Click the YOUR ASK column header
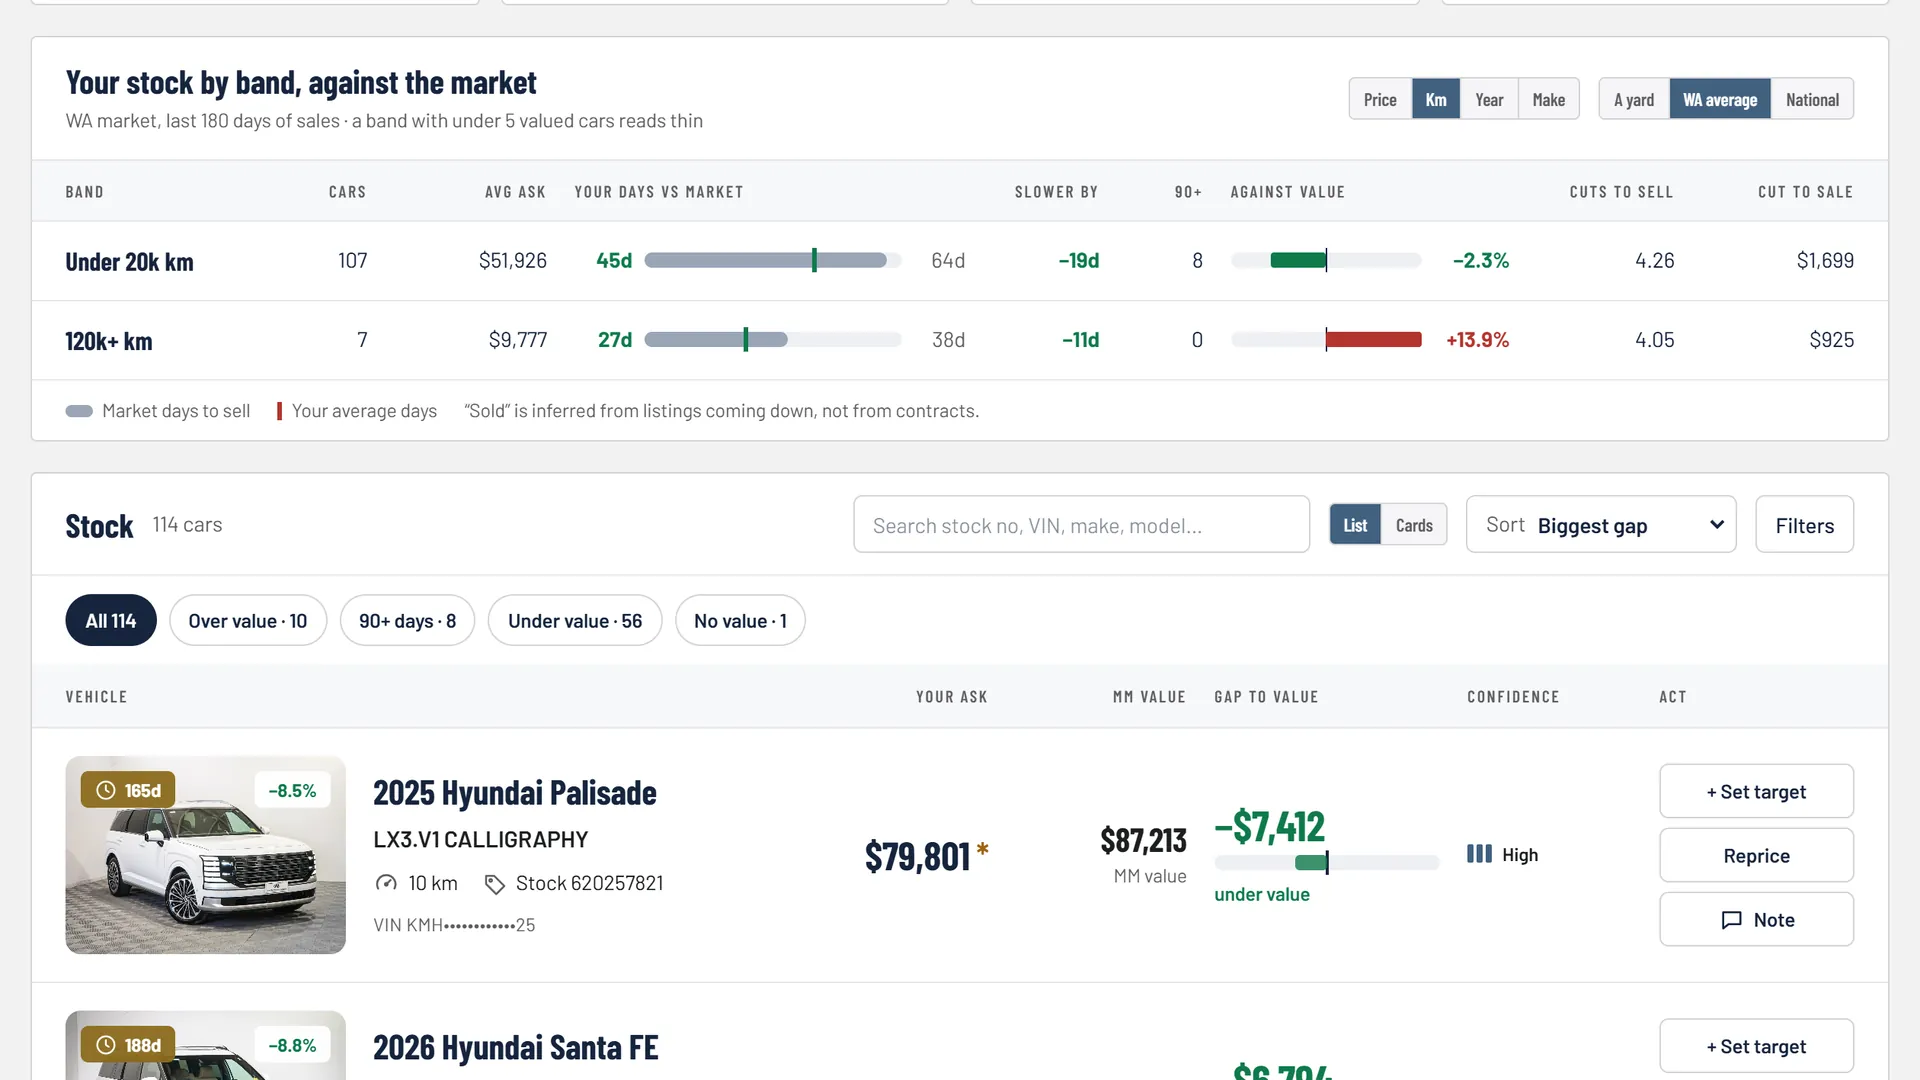The height and width of the screenshot is (1080, 1920). pyautogui.click(x=952, y=697)
